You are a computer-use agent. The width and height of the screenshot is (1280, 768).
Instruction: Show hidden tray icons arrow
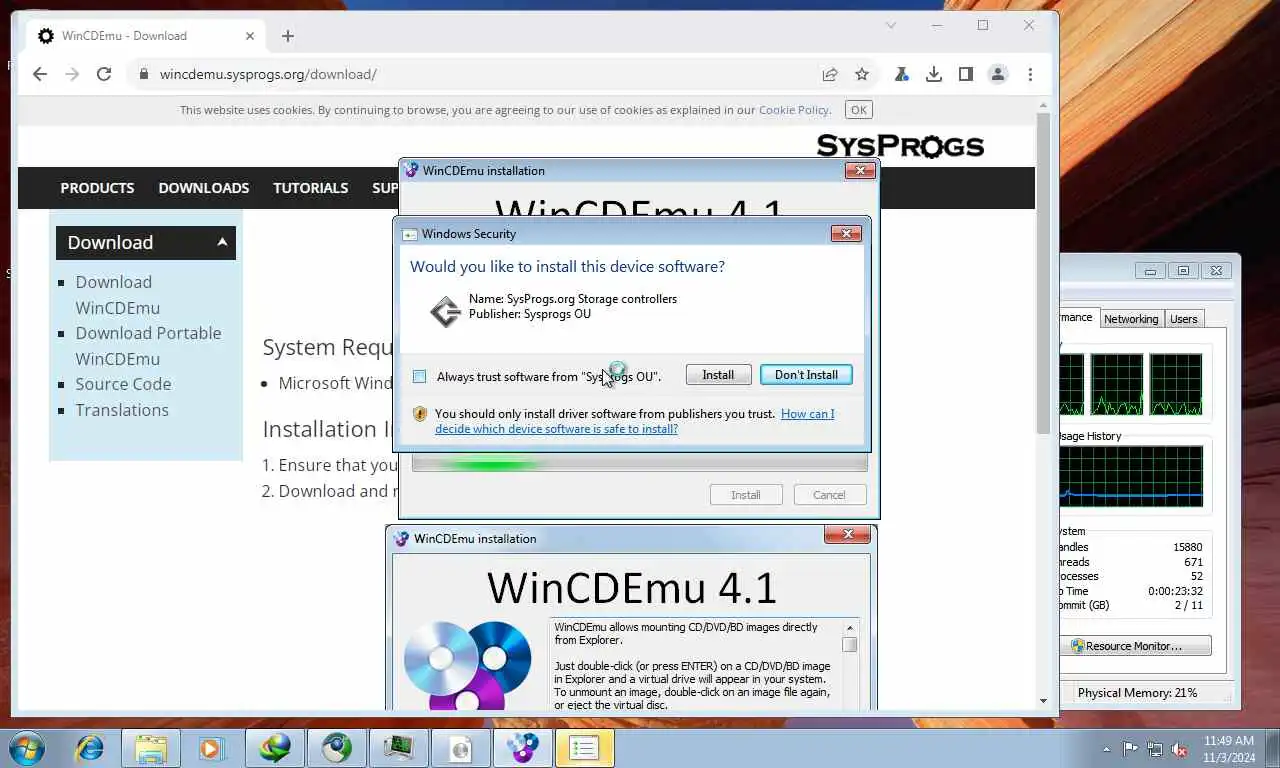(x=1106, y=749)
